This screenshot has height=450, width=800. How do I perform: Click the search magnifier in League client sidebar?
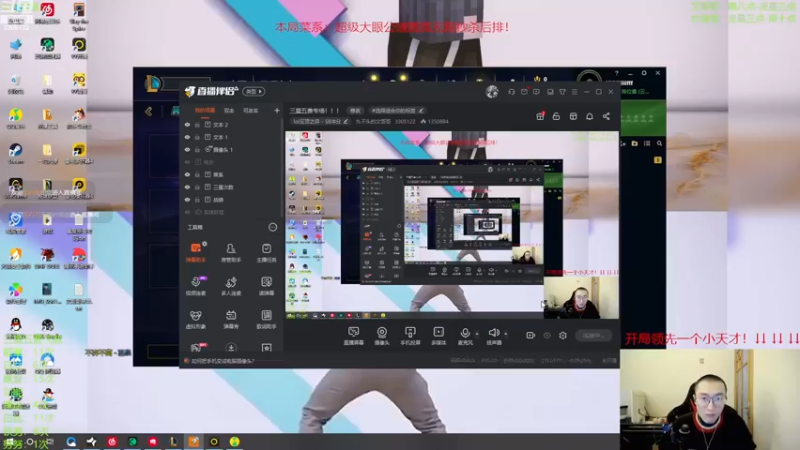tap(659, 144)
